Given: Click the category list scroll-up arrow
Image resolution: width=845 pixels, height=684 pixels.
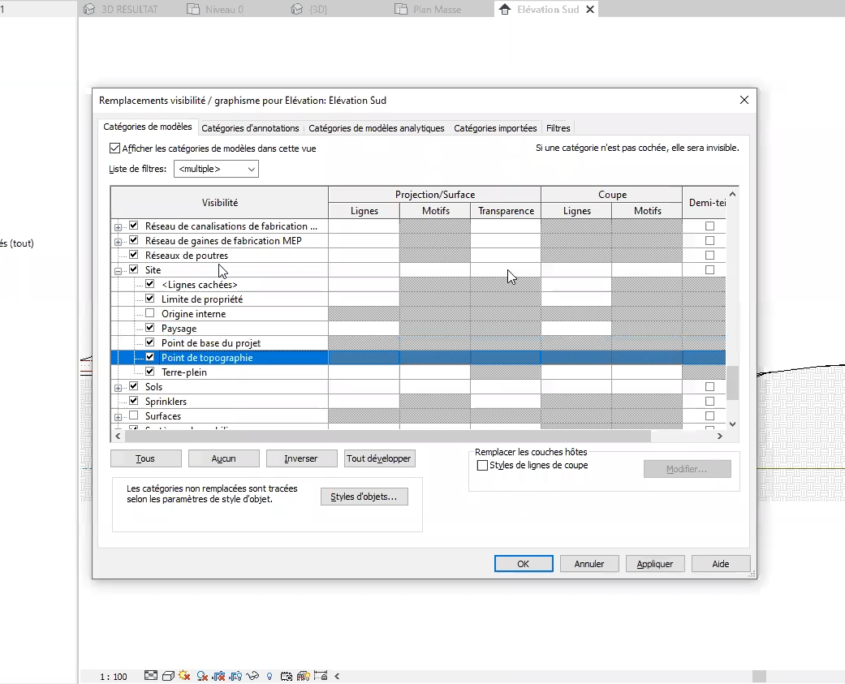Looking at the screenshot, I should [732, 194].
